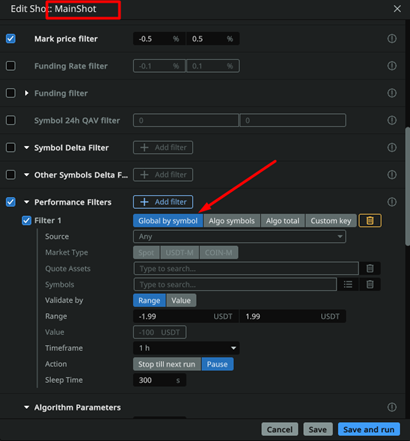This screenshot has height=441, width=410.
Task: Open the Source dropdown set to Any
Action: click(239, 237)
